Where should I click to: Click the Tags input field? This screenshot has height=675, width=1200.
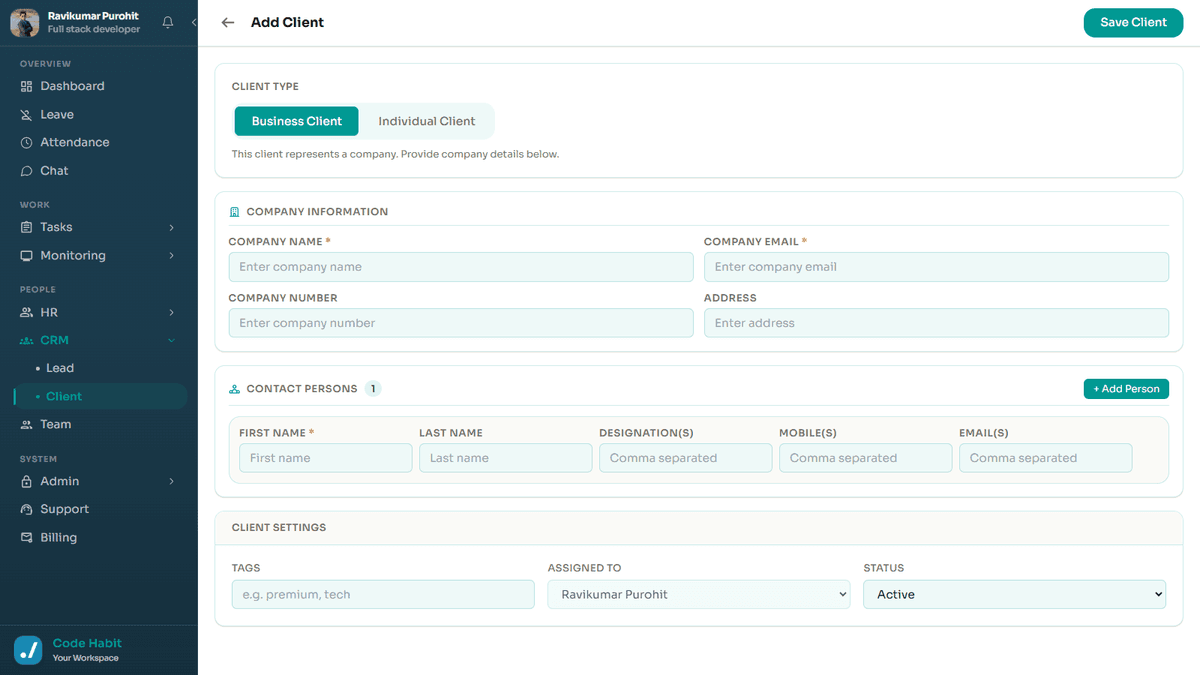pyautogui.click(x=383, y=594)
